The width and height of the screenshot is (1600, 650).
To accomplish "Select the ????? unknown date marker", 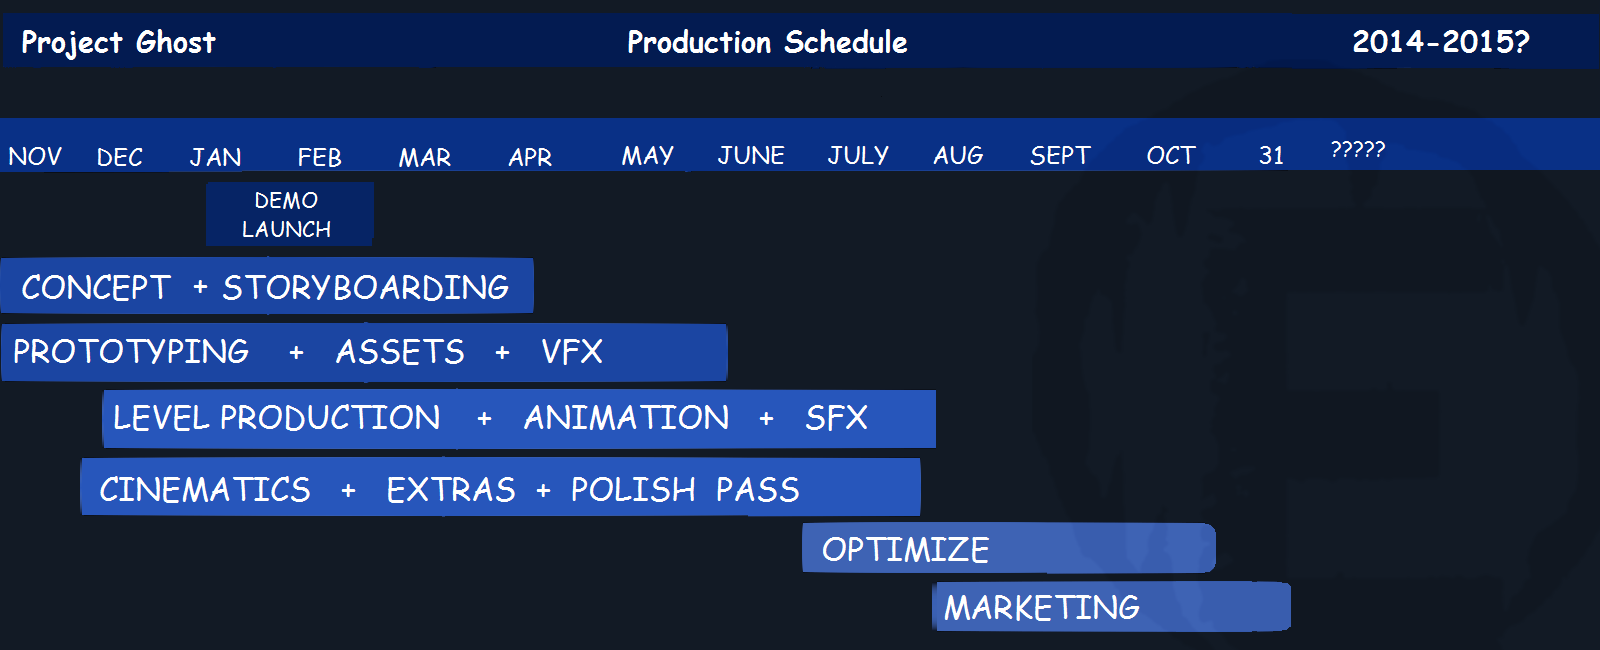I will [1357, 150].
